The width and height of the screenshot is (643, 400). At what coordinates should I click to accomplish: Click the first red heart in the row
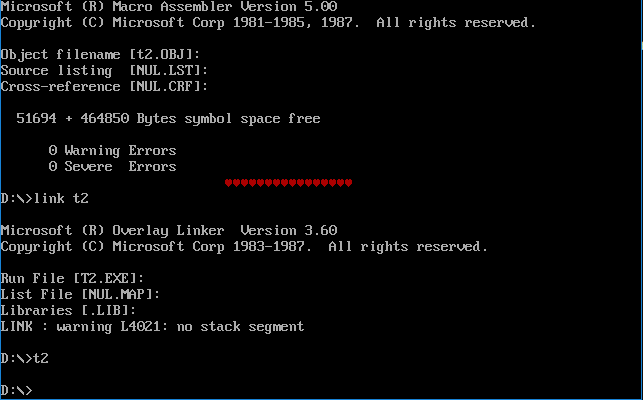[x=229, y=183]
